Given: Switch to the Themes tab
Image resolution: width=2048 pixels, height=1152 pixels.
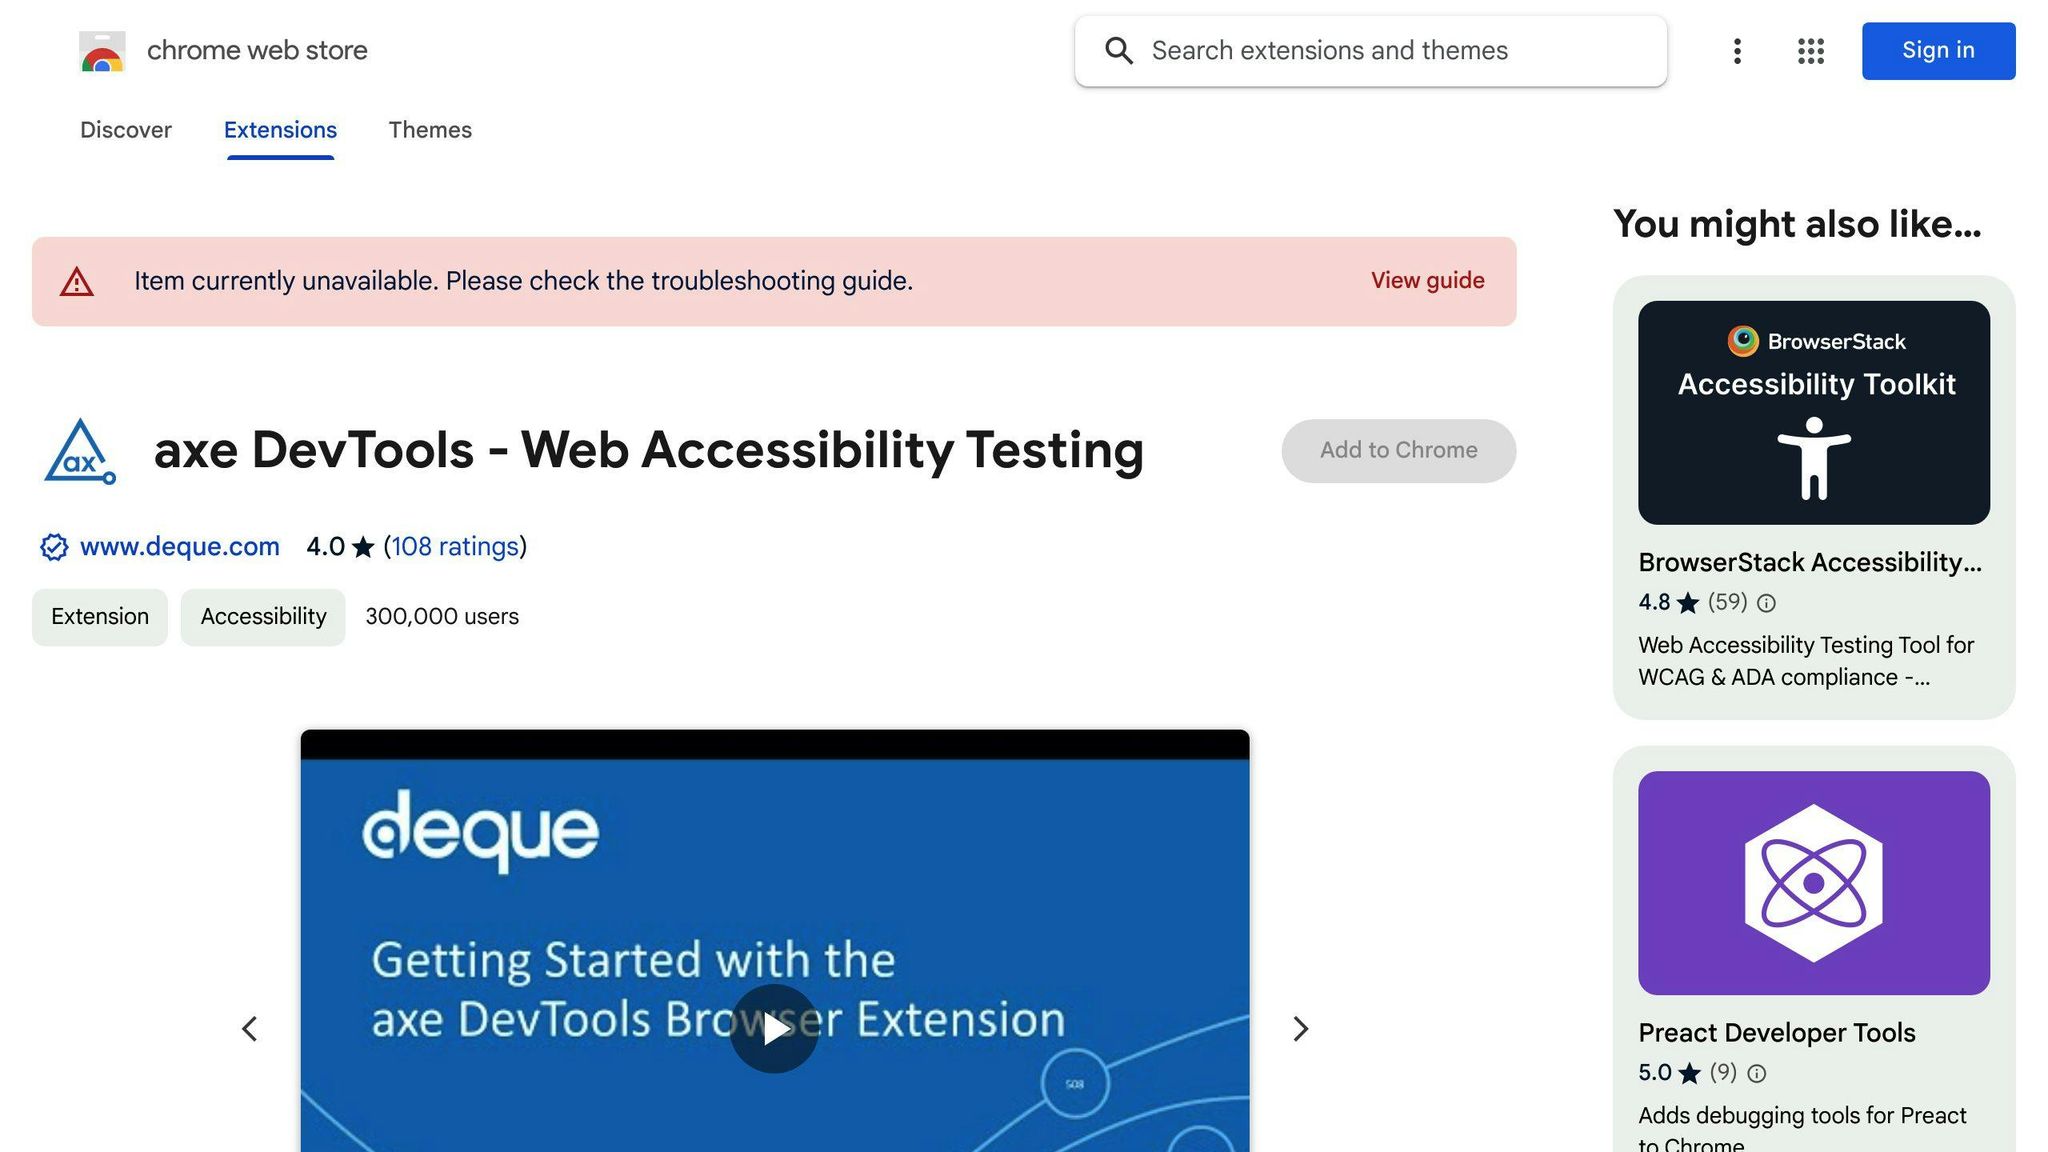Looking at the screenshot, I should click(430, 130).
